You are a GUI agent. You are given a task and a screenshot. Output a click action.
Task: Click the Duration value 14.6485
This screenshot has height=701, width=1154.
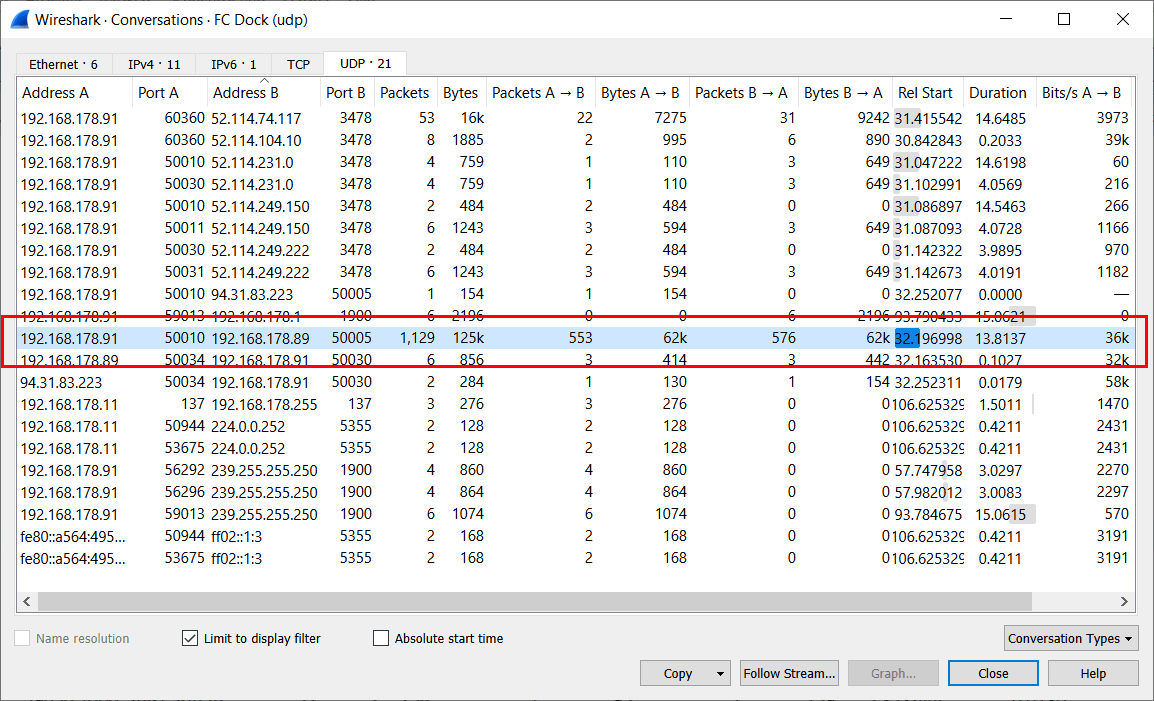coord(1000,119)
